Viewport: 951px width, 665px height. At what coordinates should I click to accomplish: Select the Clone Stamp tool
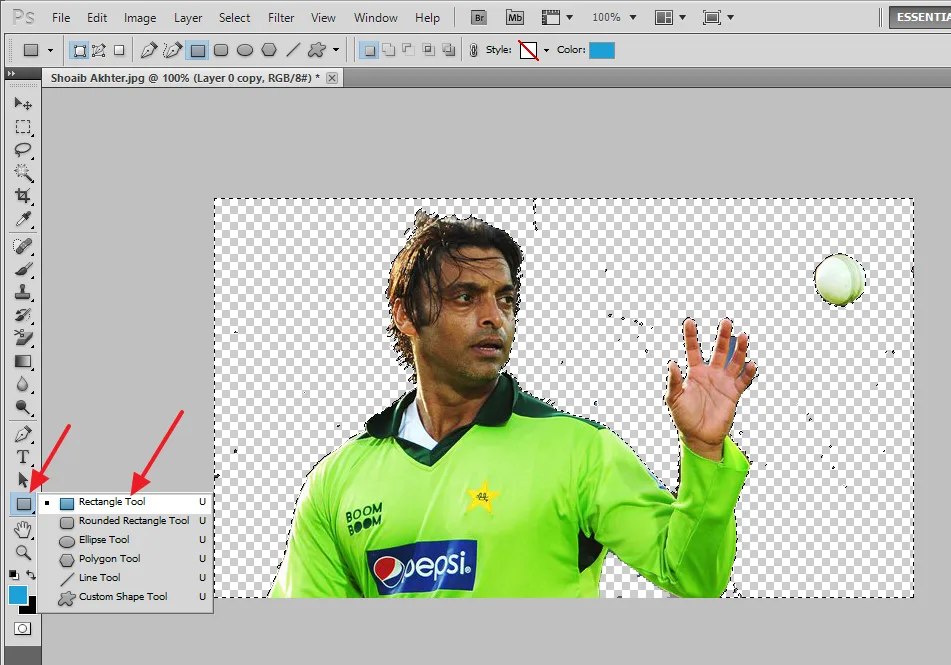coord(23,292)
